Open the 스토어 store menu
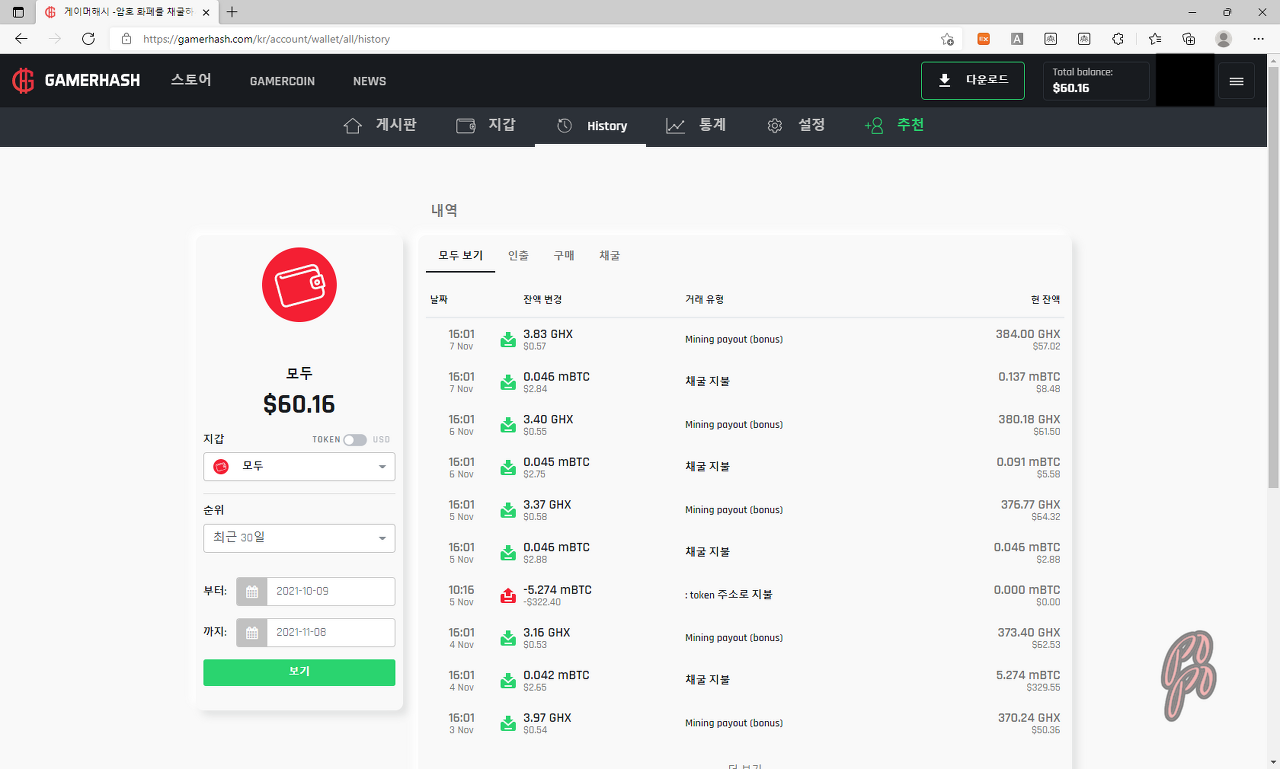Image resolution: width=1280 pixels, height=769 pixels. pyautogui.click(x=191, y=81)
